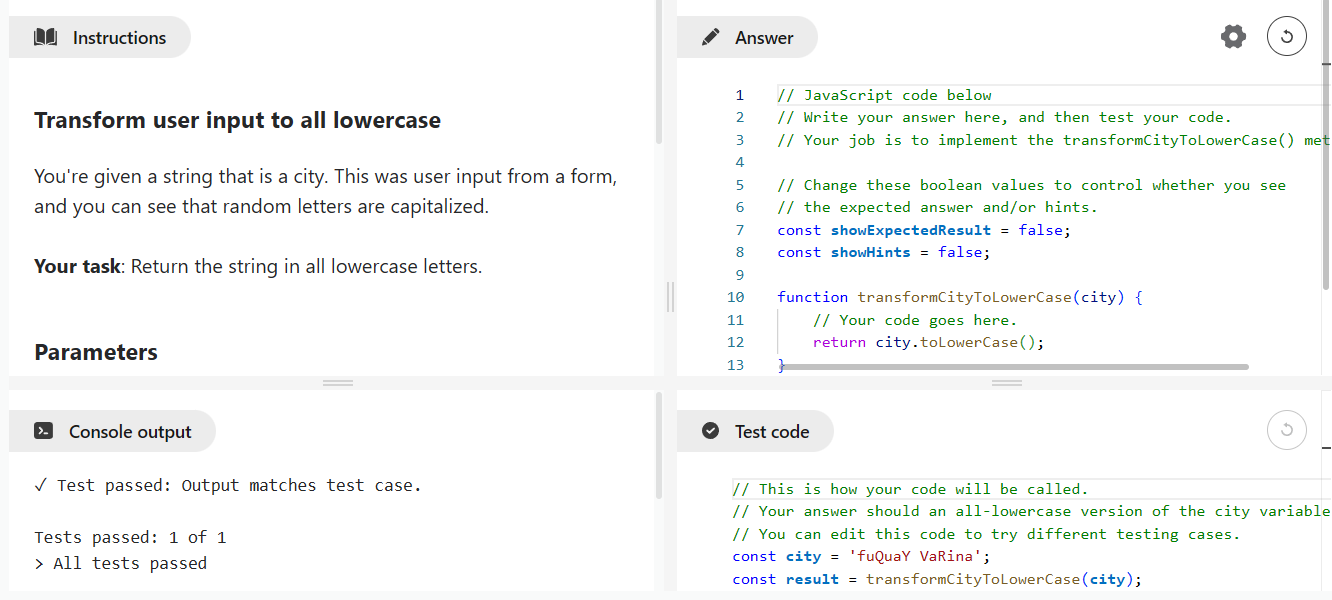The width and height of the screenshot is (1332, 600).
Task: Click the horizontal divider handle above Console output
Action: click(338, 383)
